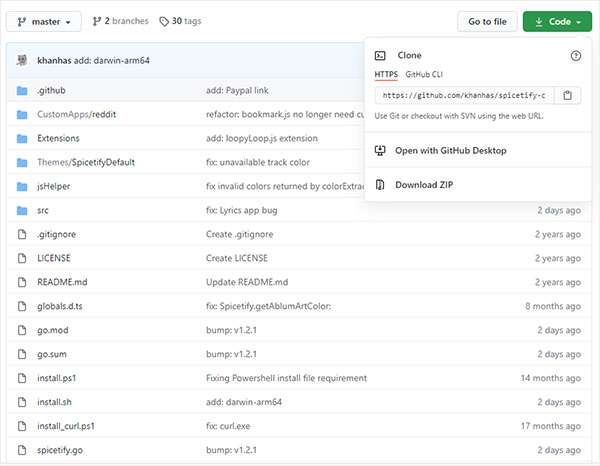This screenshot has width=600, height=466.
Task: Open the globals.d.ts file
Action: [60, 306]
